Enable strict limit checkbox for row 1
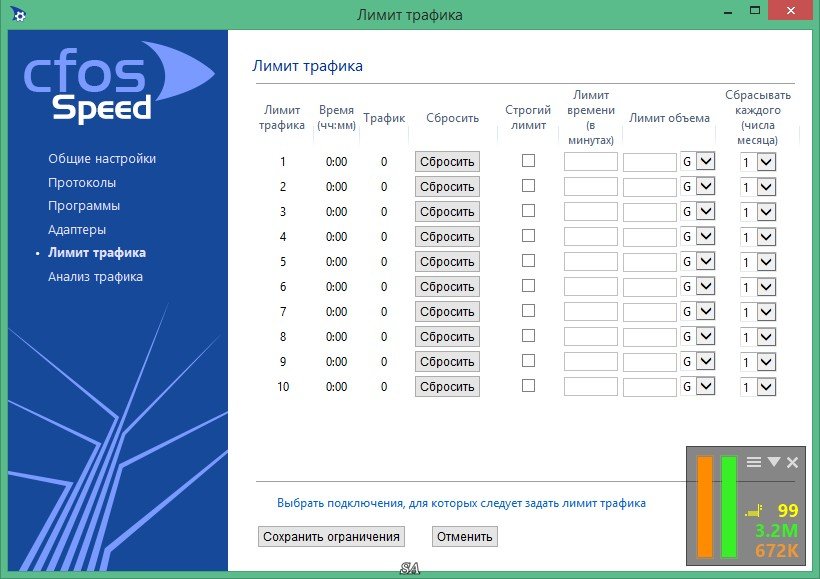The image size is (820, 579). pos(528,161)
